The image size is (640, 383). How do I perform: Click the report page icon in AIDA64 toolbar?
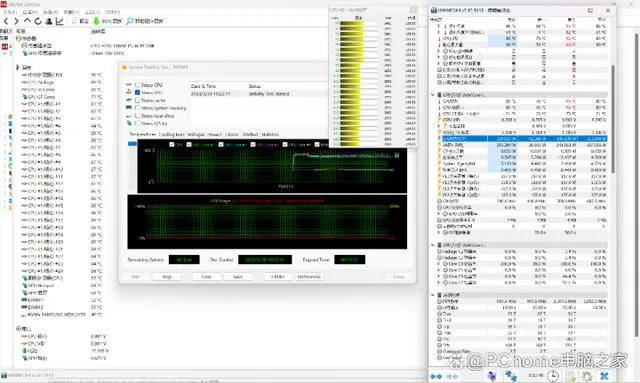pos(74,21)
